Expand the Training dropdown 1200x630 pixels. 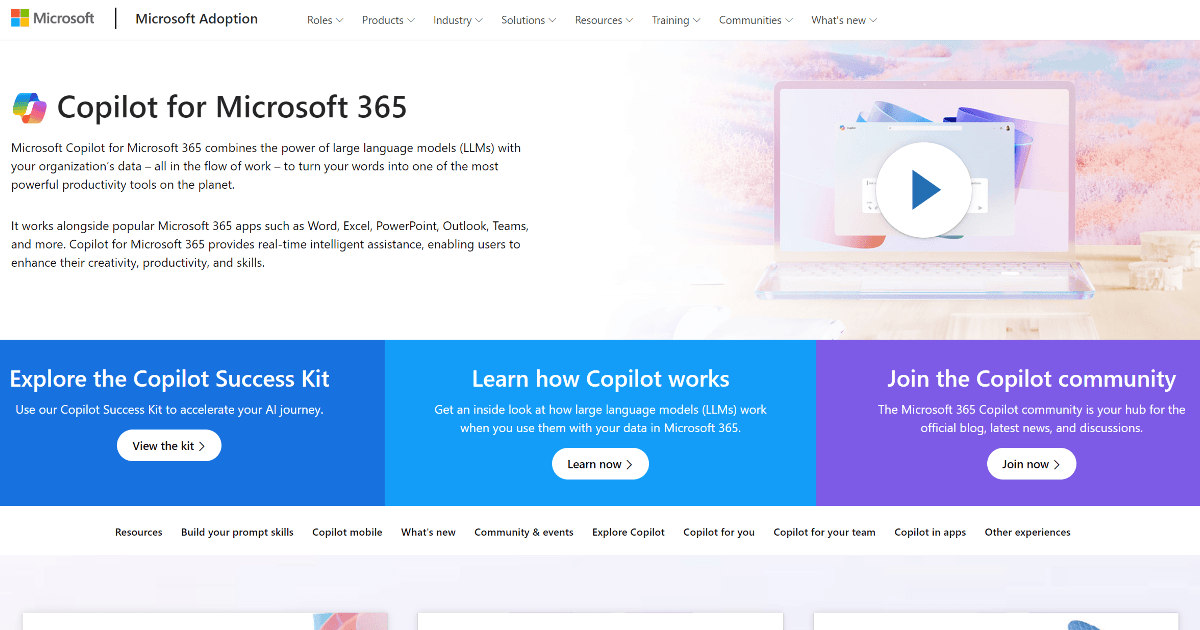675,19
